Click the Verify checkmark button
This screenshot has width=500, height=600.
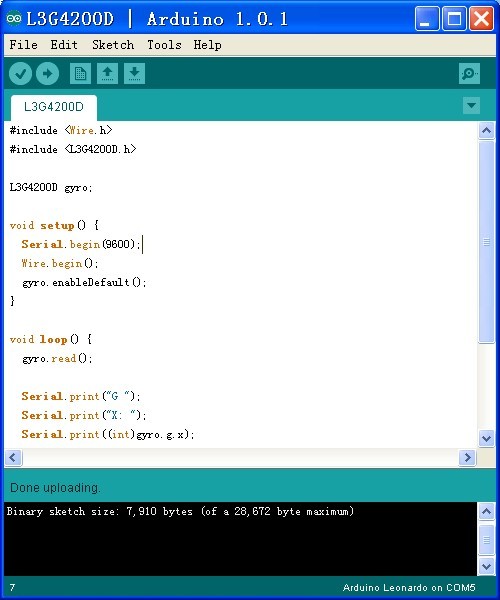[20, 73]
